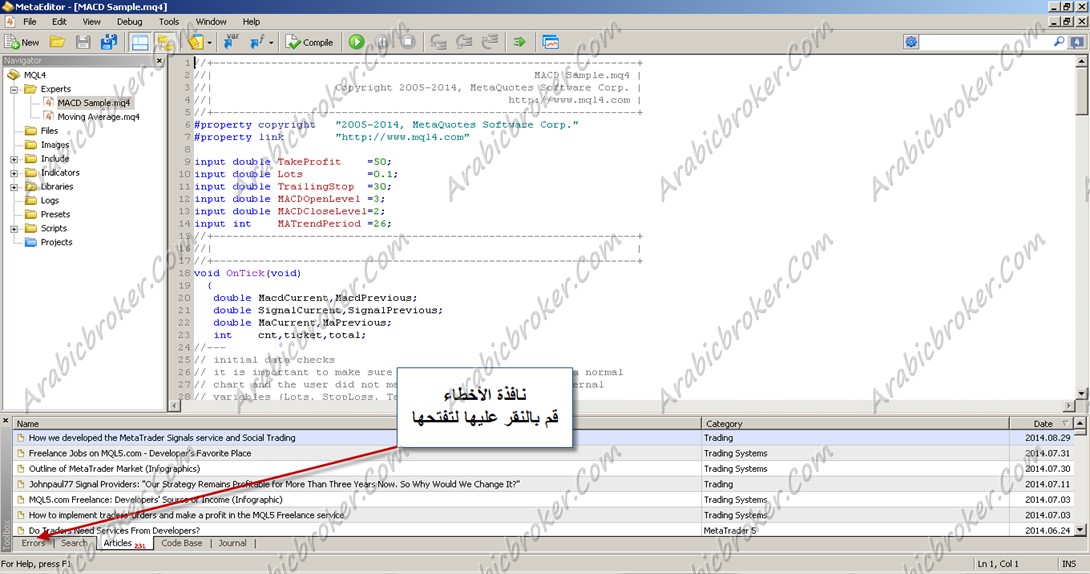Close the Toolbox panel with X
1090x574 pixels.
pyautogui.click(x=6, y=420)
